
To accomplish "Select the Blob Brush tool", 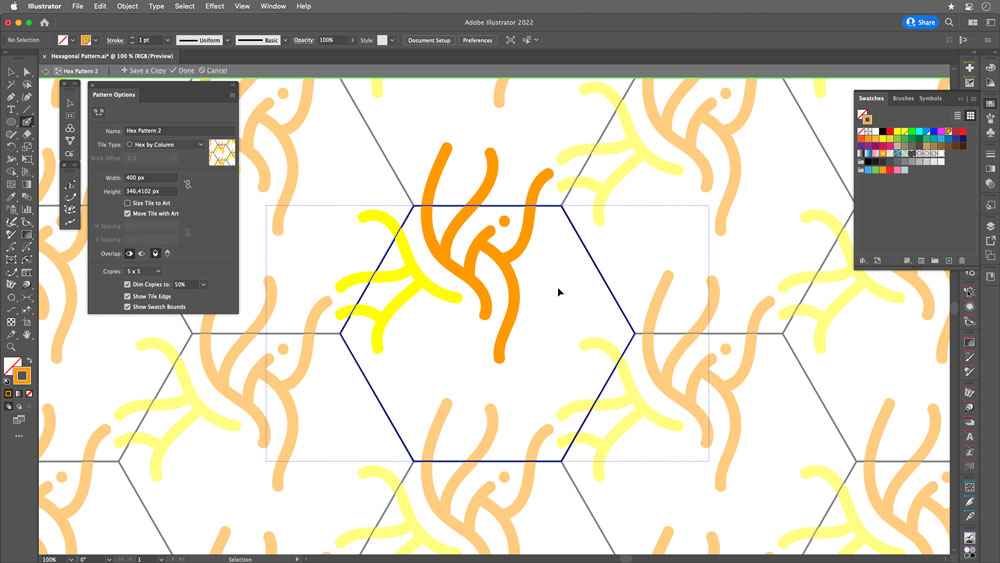I will point(27,122).
